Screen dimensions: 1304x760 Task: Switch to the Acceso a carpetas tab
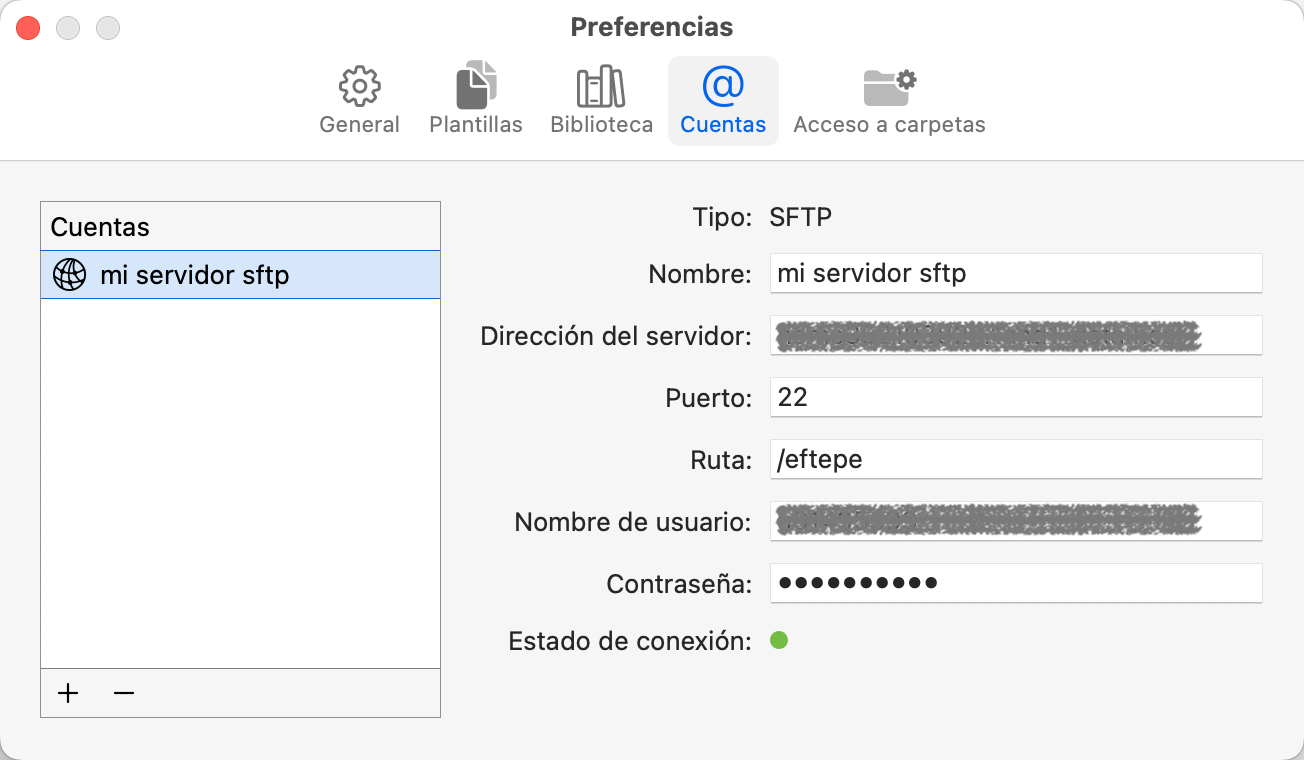click(889, 100)
